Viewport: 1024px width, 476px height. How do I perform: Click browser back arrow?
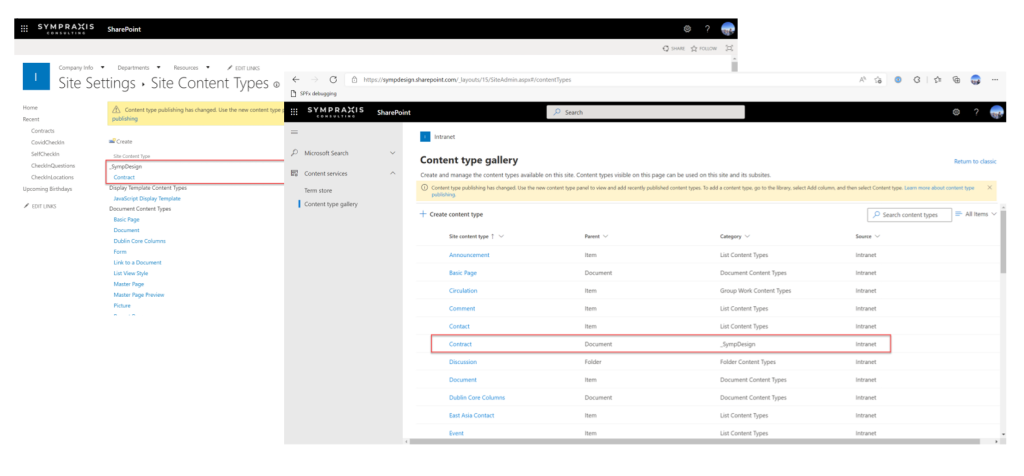point(296,79)
